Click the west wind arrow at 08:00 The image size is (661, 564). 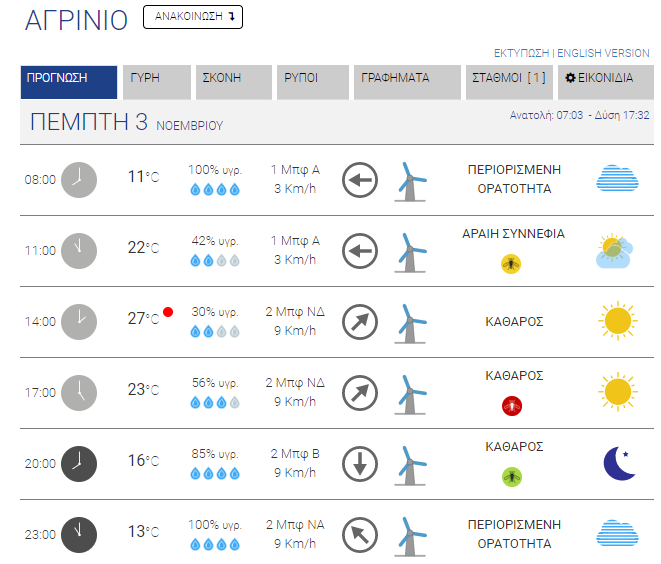(x=359, y=181)
